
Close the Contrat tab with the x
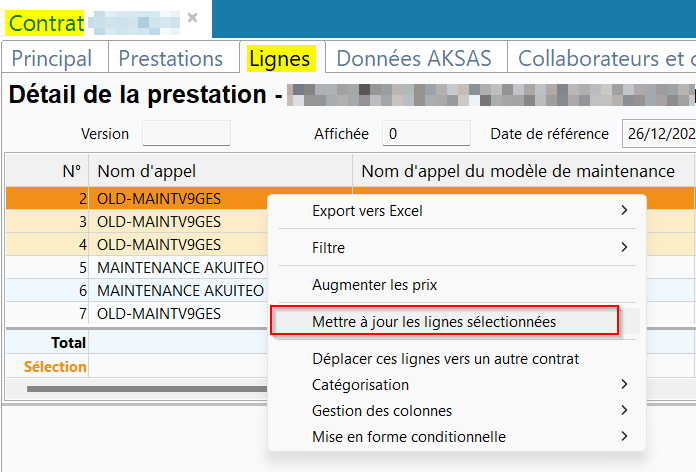click(x=192, y=18)
